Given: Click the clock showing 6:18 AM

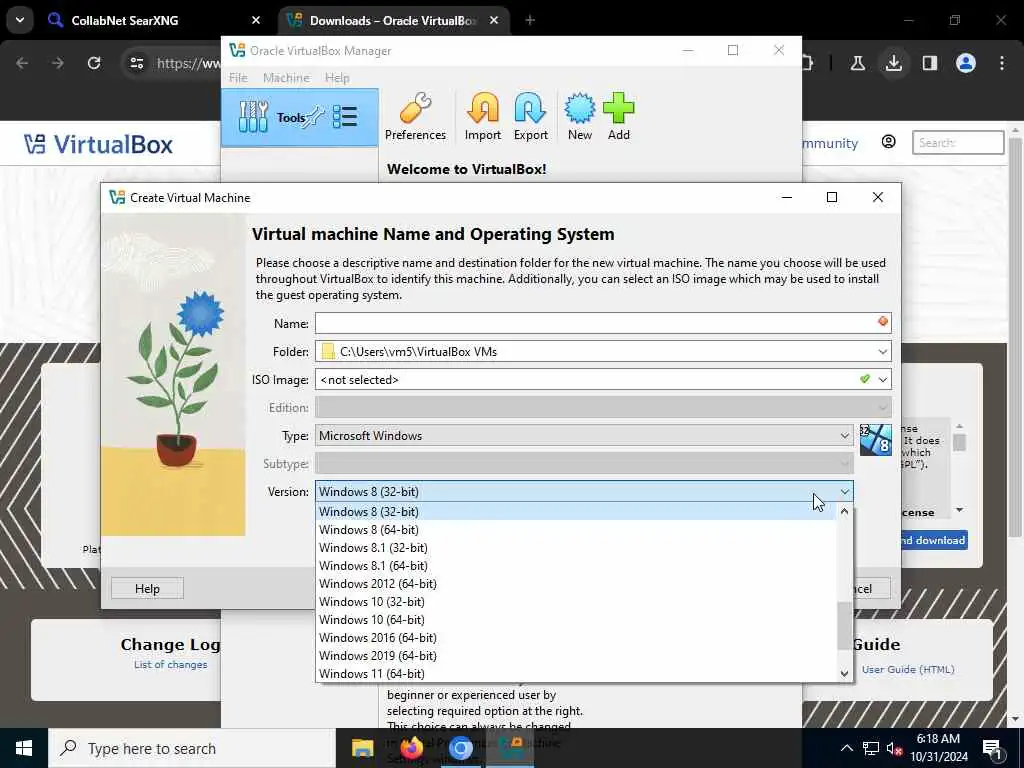Looking at the screenshot, I should (x=938, y=739).
